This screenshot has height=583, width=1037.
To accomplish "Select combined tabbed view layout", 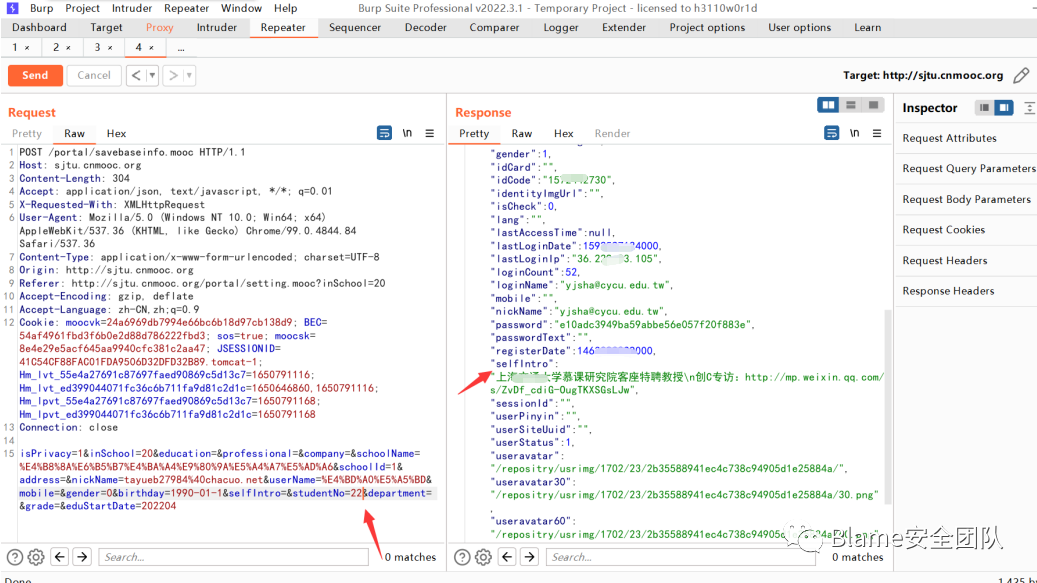I will (874, 105).
